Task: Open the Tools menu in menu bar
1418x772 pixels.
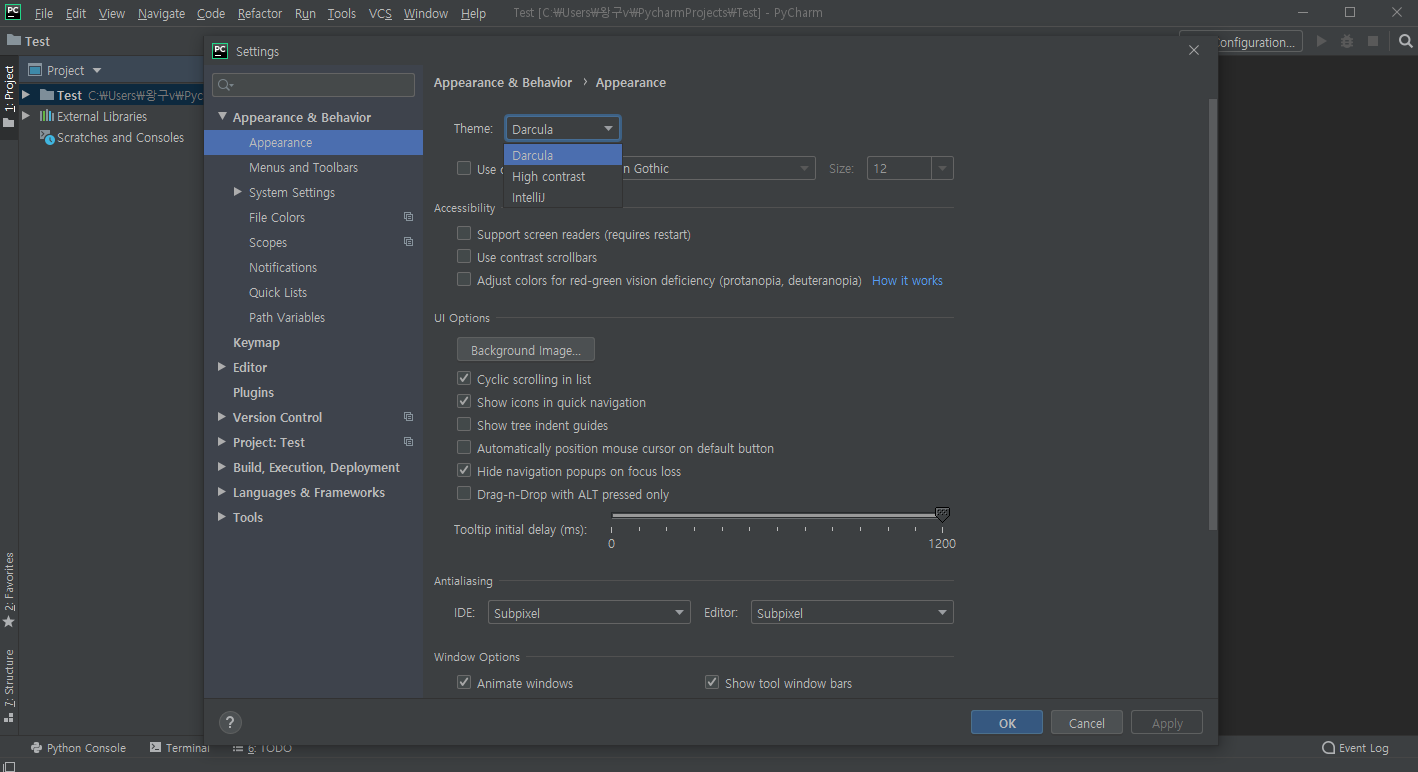Action: click(x=342, y=14)
